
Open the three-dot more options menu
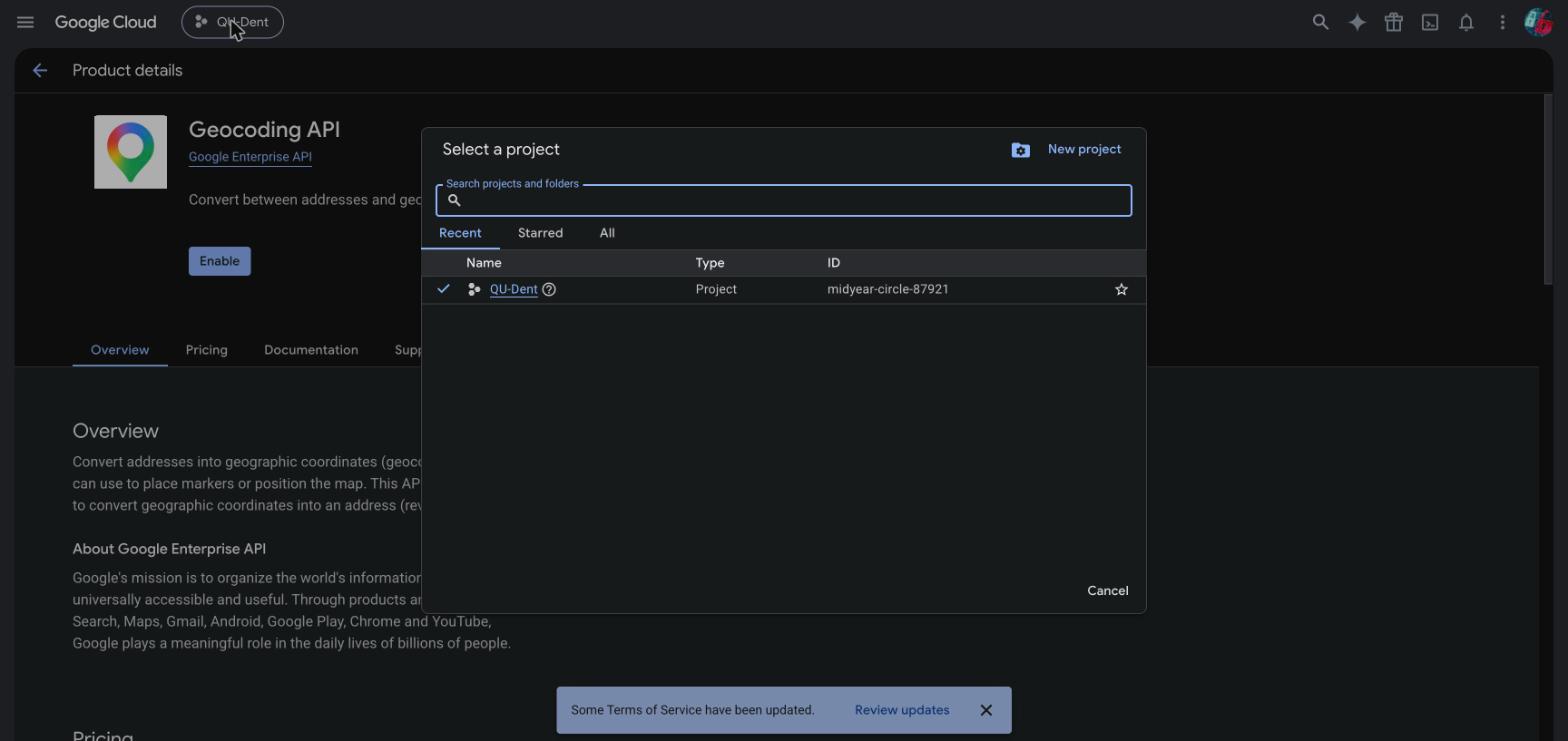[x=1502, y=22]
